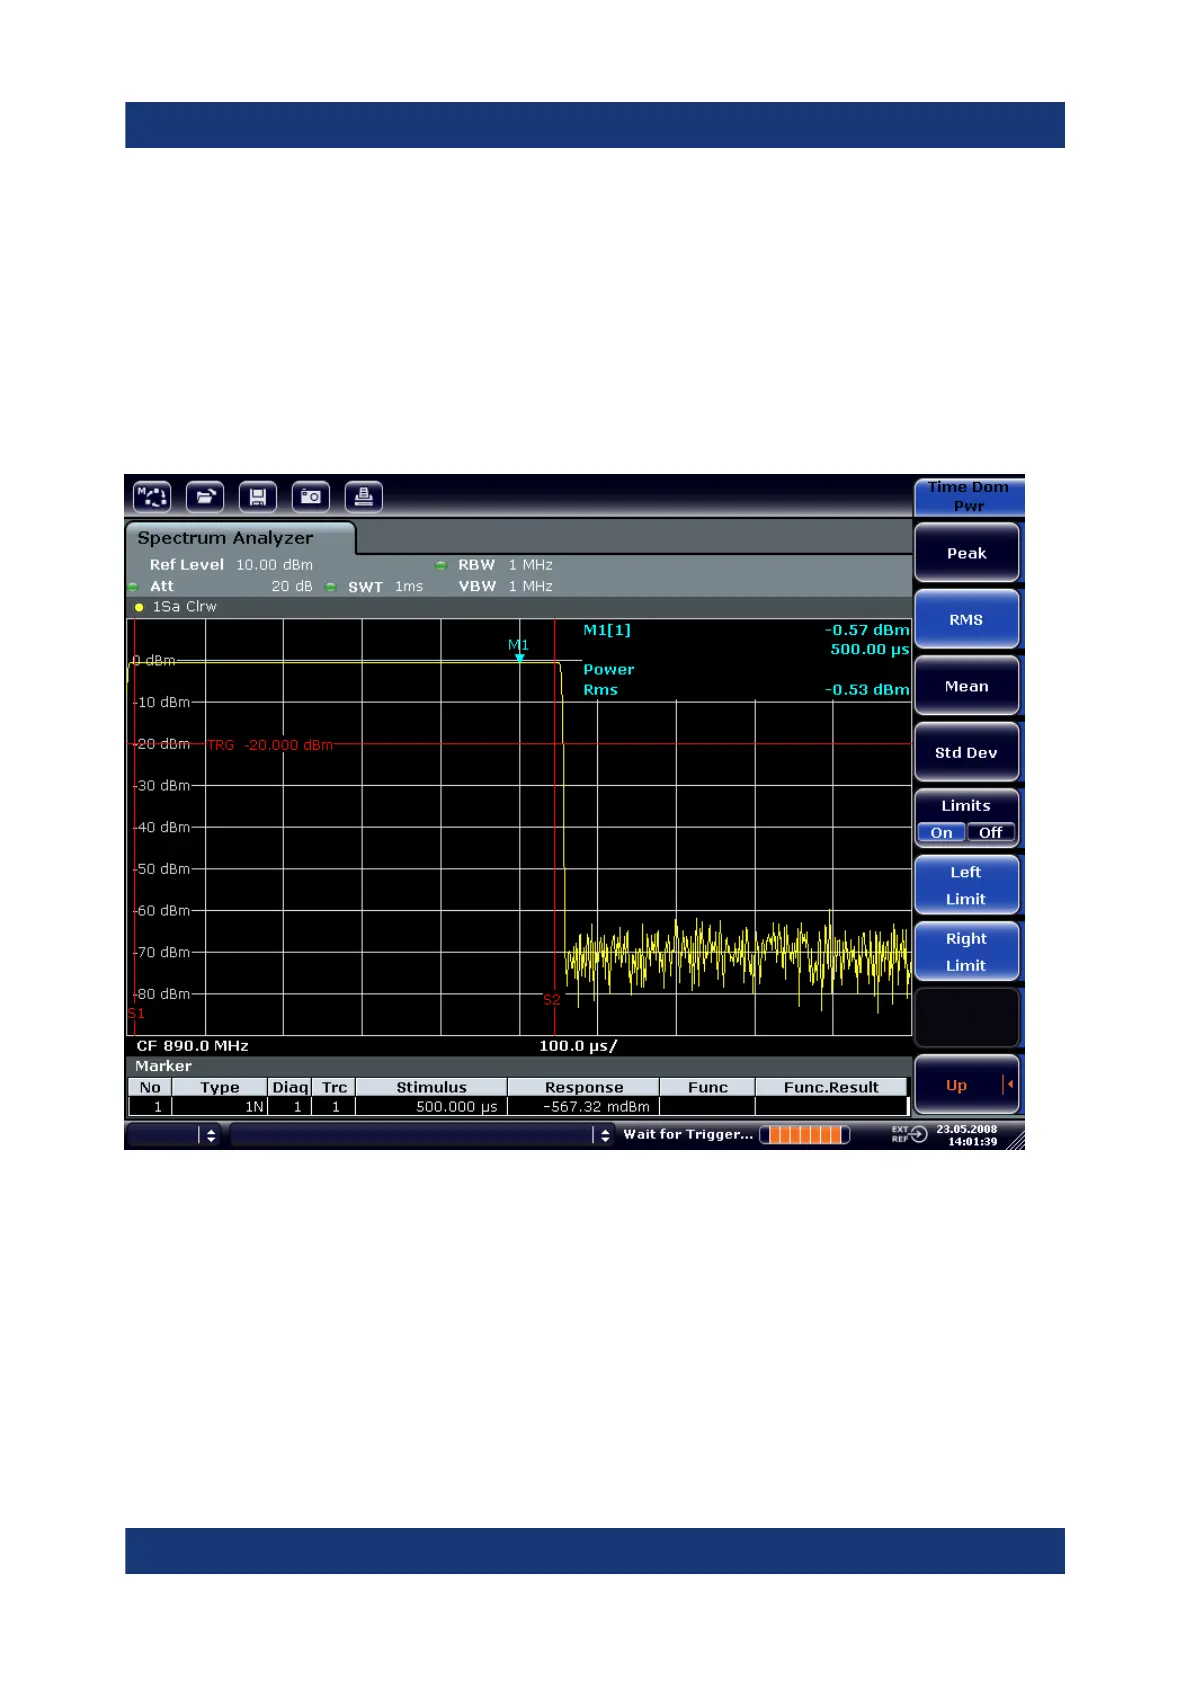Choose the Mean softkey
Image resolution: width=1191 pixels, height=1684 pixels.
(x=966, y=686)
